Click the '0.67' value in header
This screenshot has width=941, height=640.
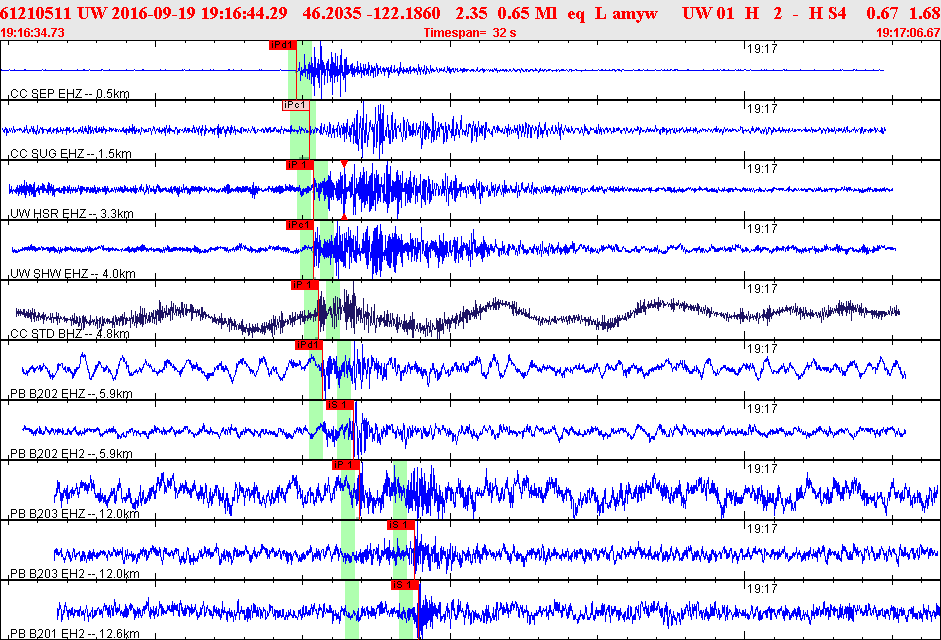(882, 13)
